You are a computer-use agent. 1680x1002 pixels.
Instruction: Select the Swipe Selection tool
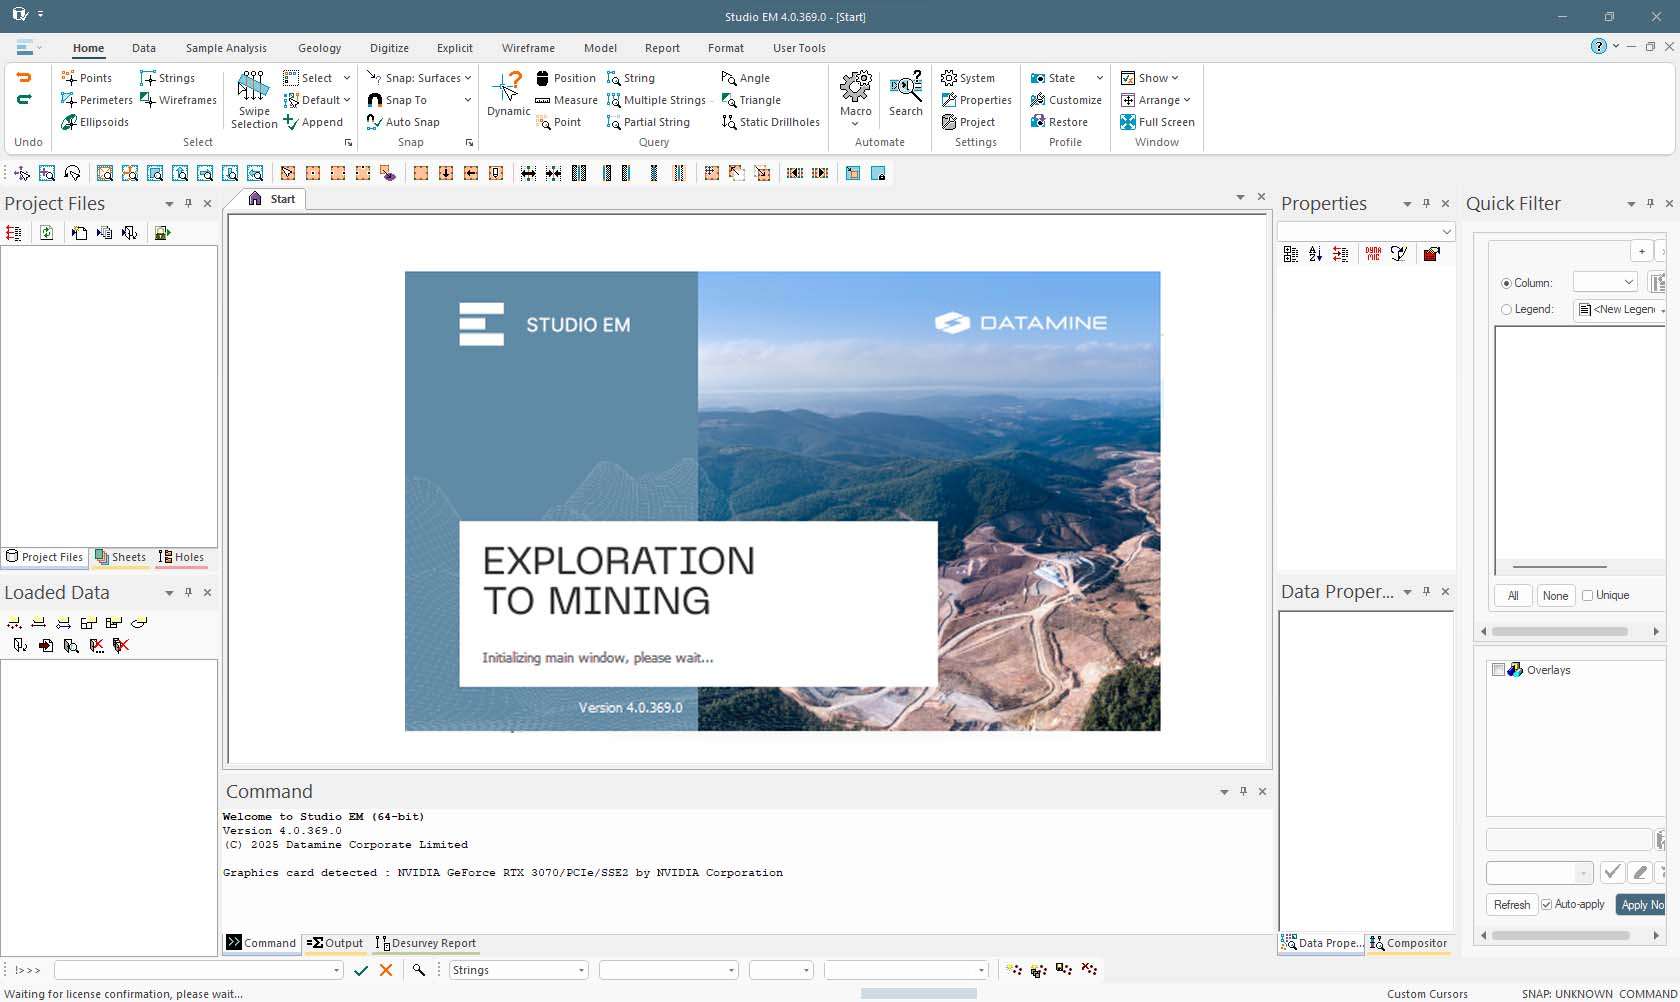[252, 99]
